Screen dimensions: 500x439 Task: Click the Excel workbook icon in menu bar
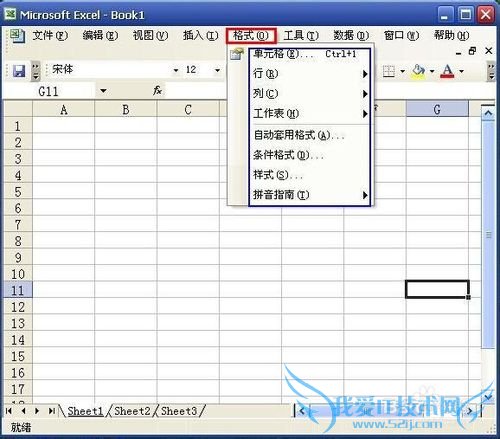pos(17,35)
